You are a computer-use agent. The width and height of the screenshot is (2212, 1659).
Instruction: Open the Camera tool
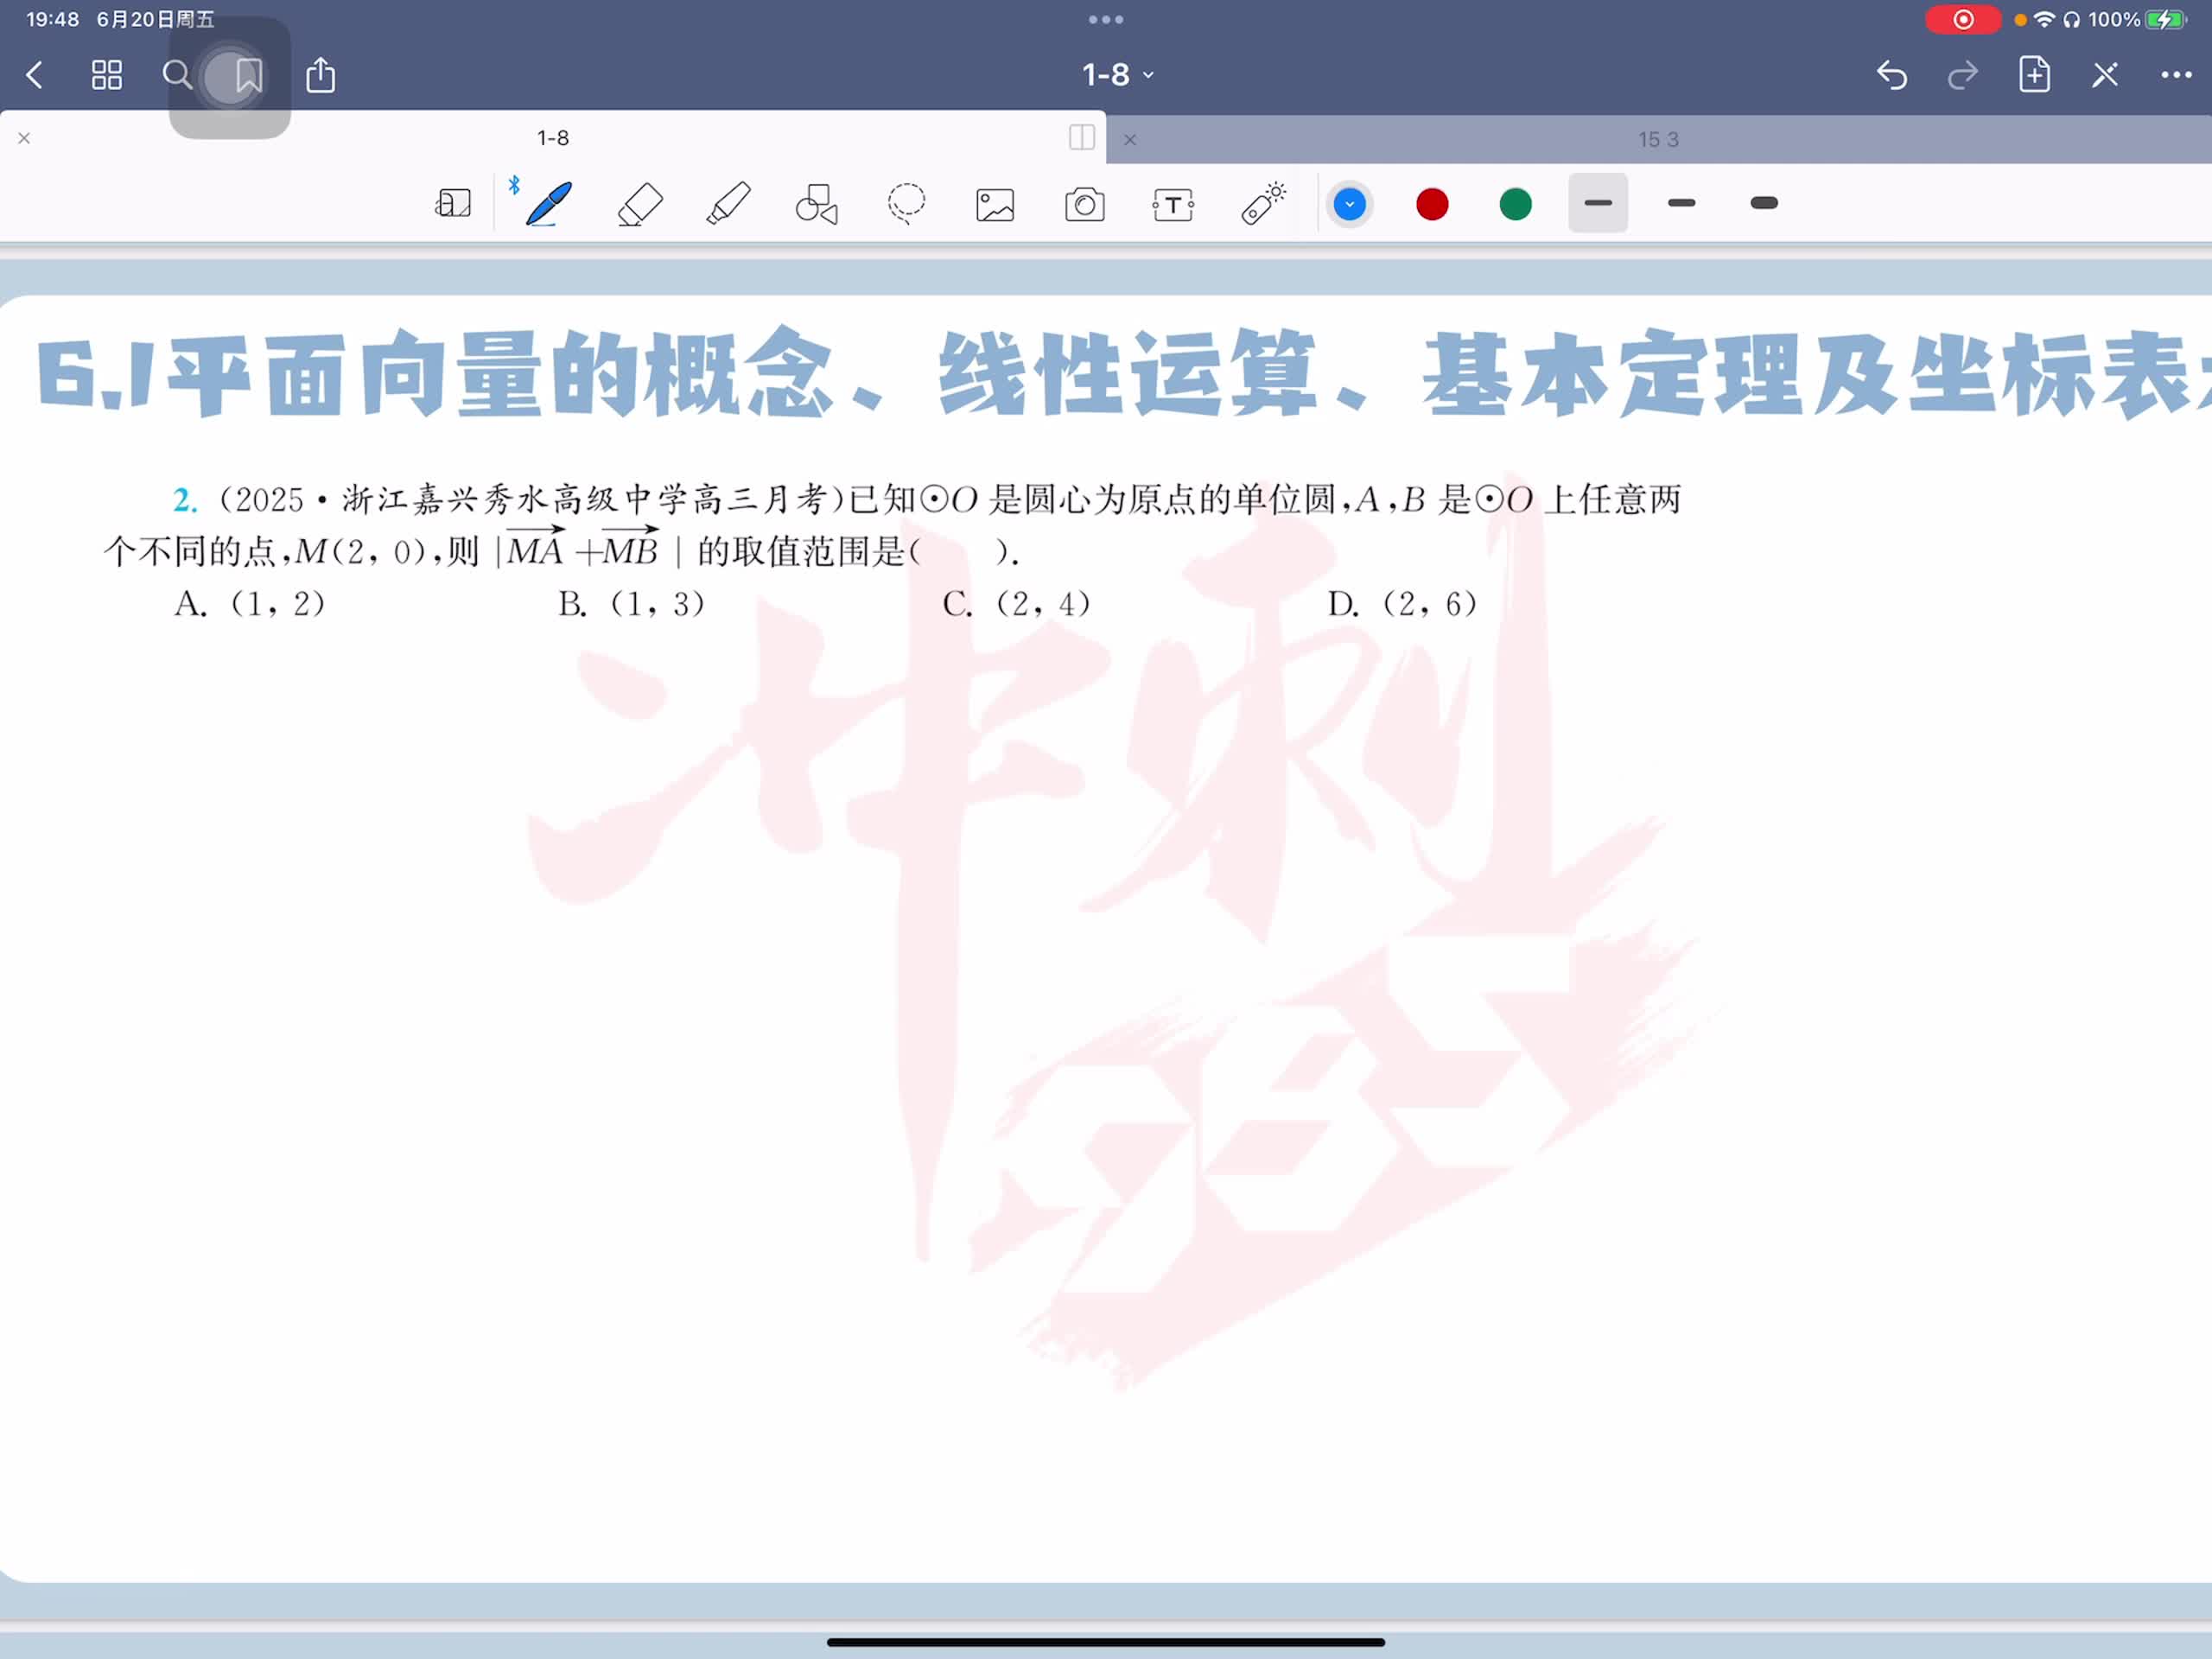click(1084, 205)
